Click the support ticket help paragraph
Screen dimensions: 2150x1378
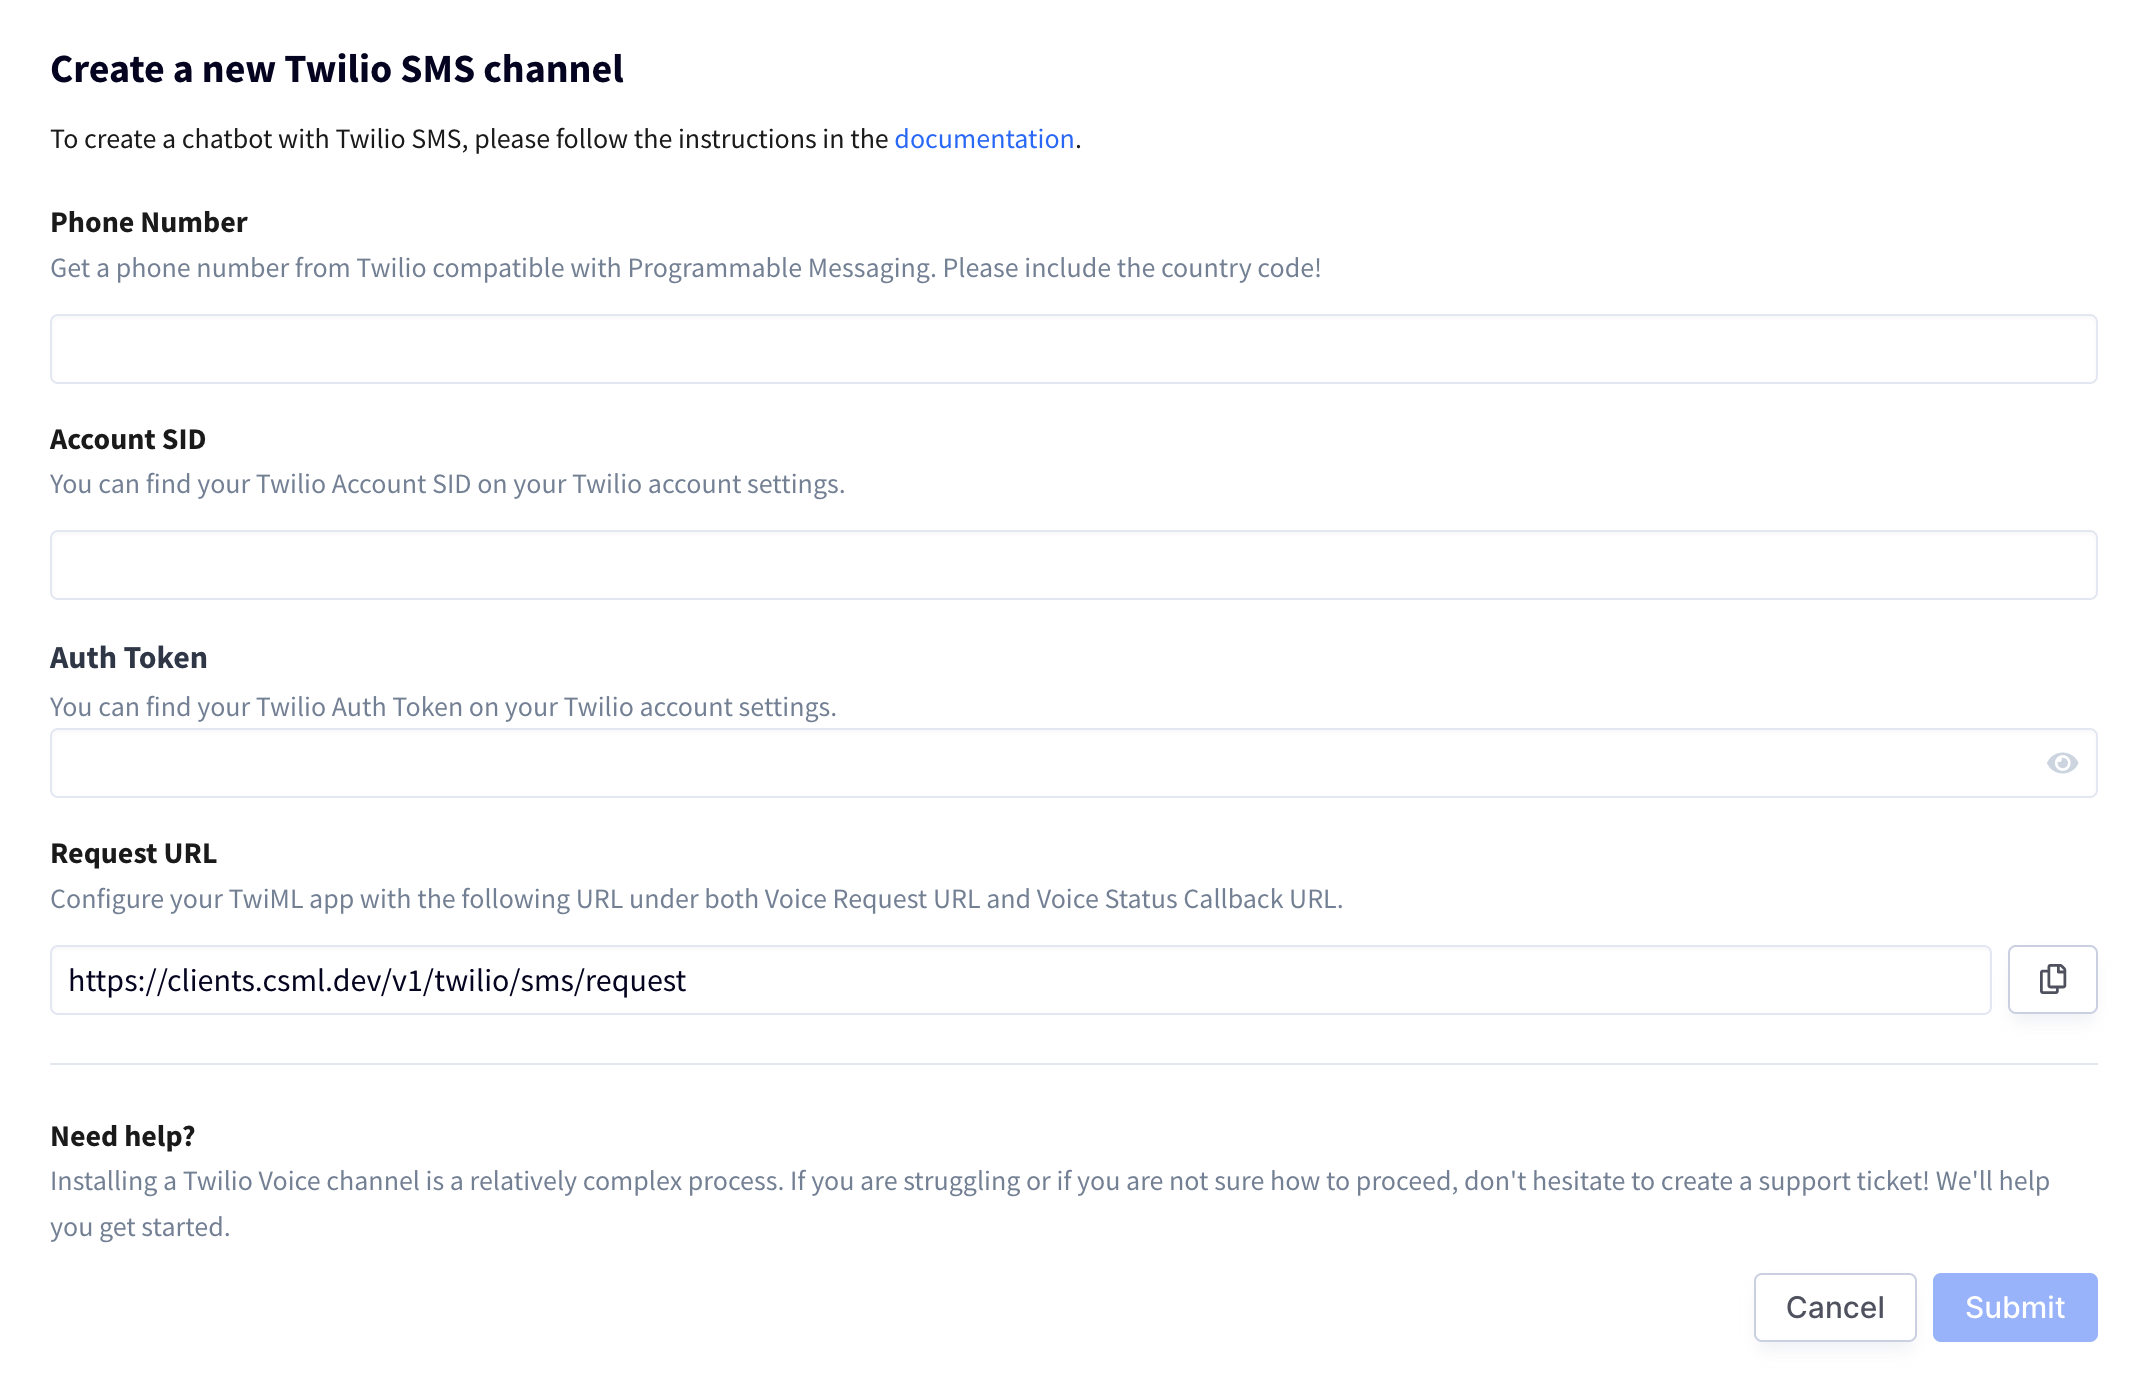click(x=1050, y=1204)
